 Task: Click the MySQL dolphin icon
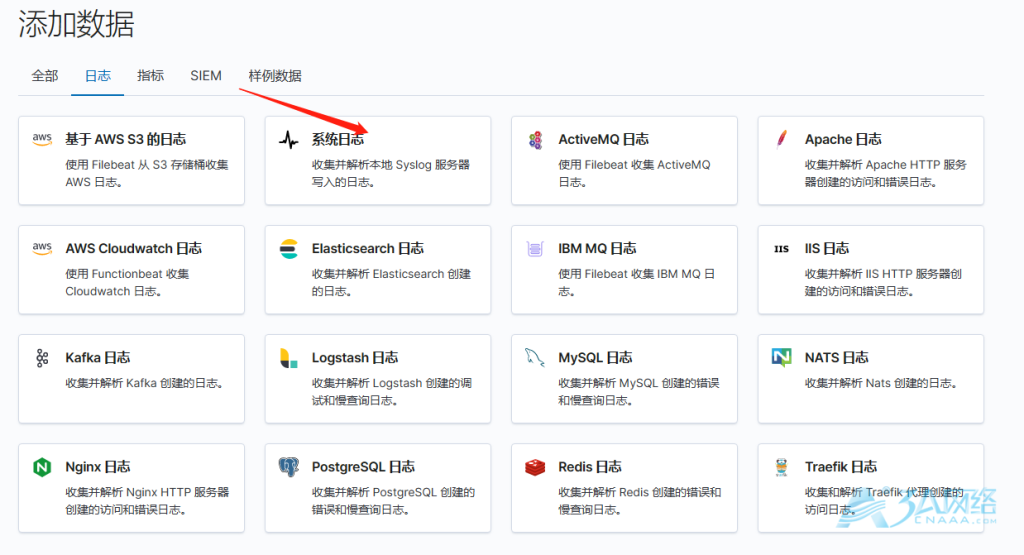(535, 358)
